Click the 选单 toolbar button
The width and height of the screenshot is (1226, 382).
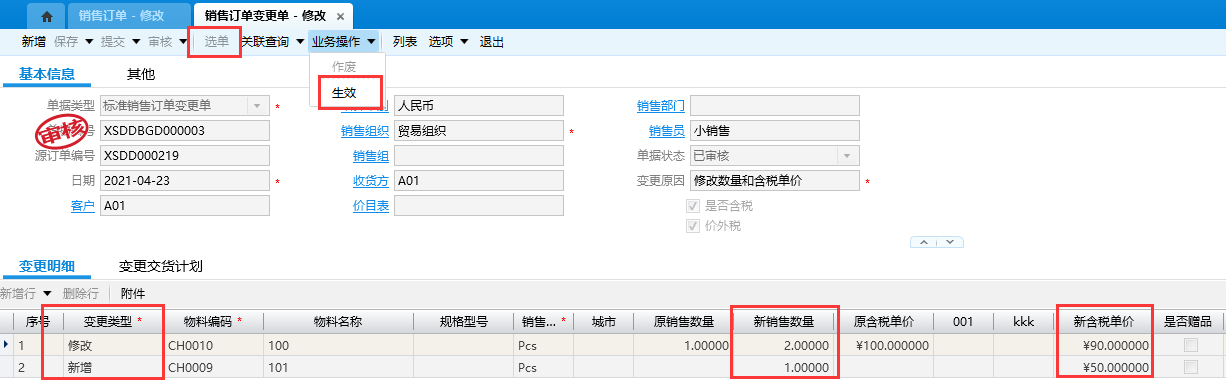[x=217, y=42]
